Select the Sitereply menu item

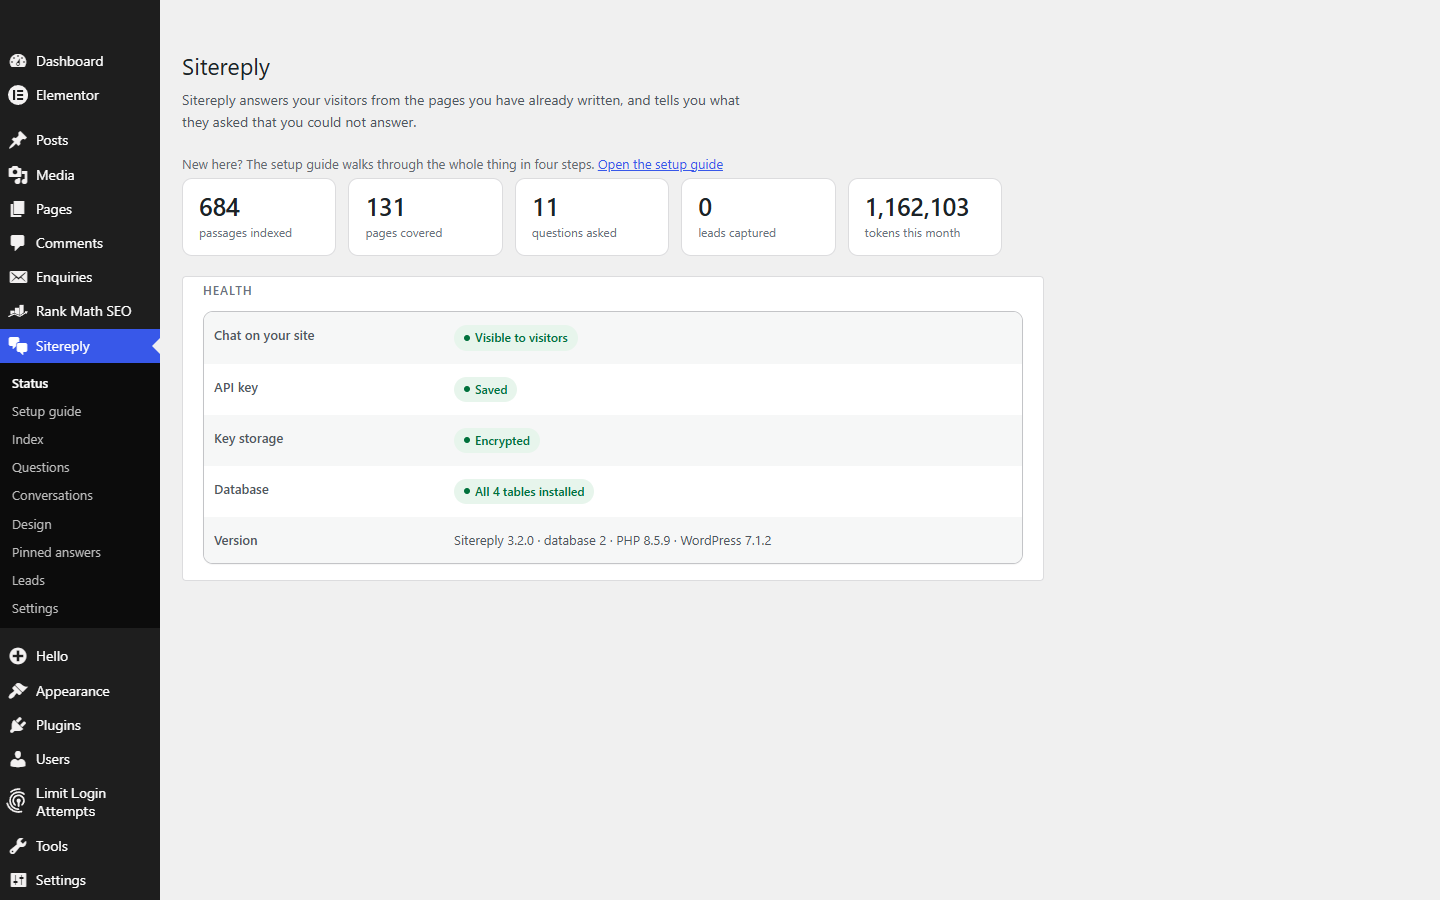80,346
